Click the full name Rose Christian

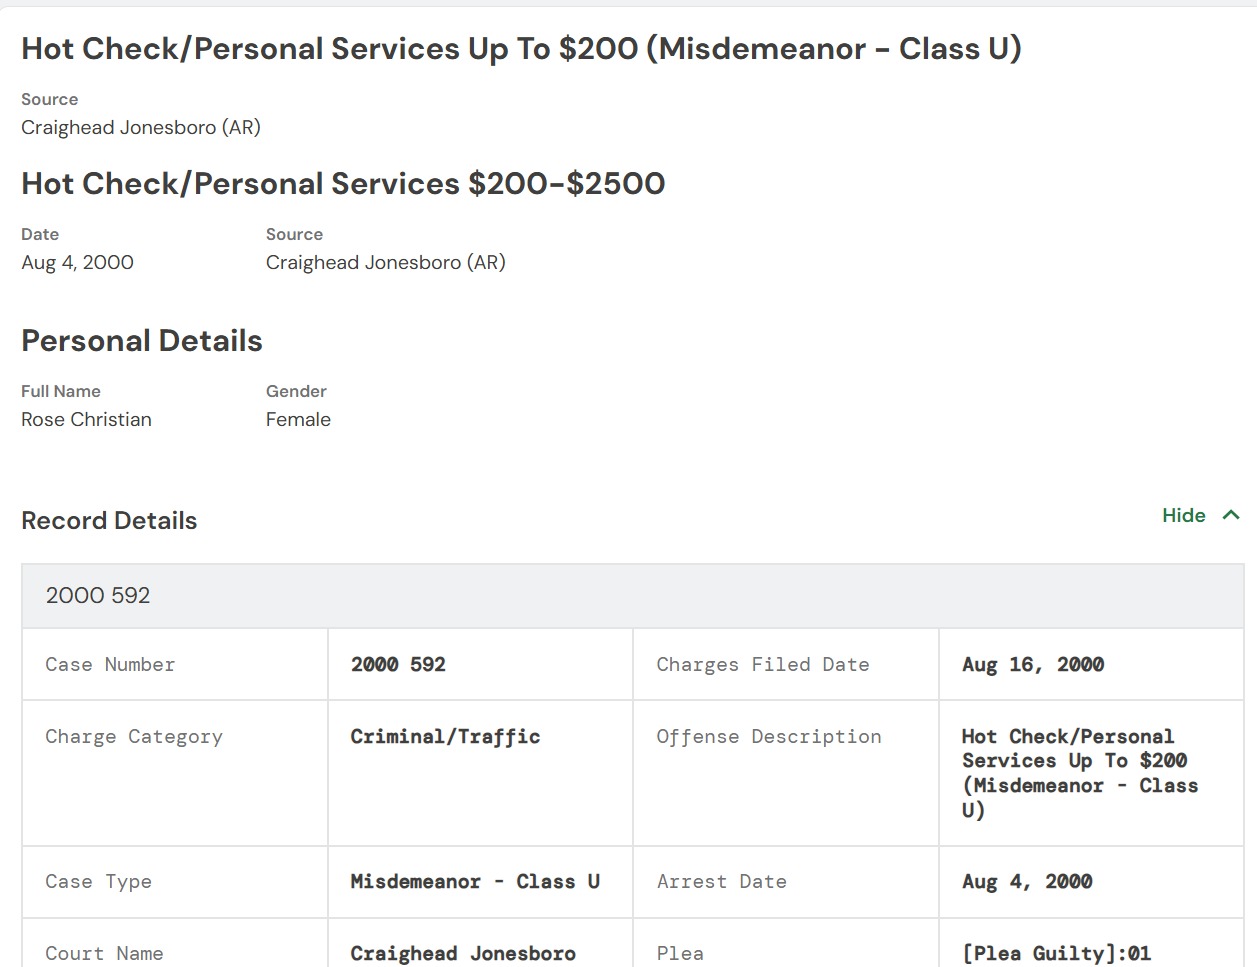point(86,420)
